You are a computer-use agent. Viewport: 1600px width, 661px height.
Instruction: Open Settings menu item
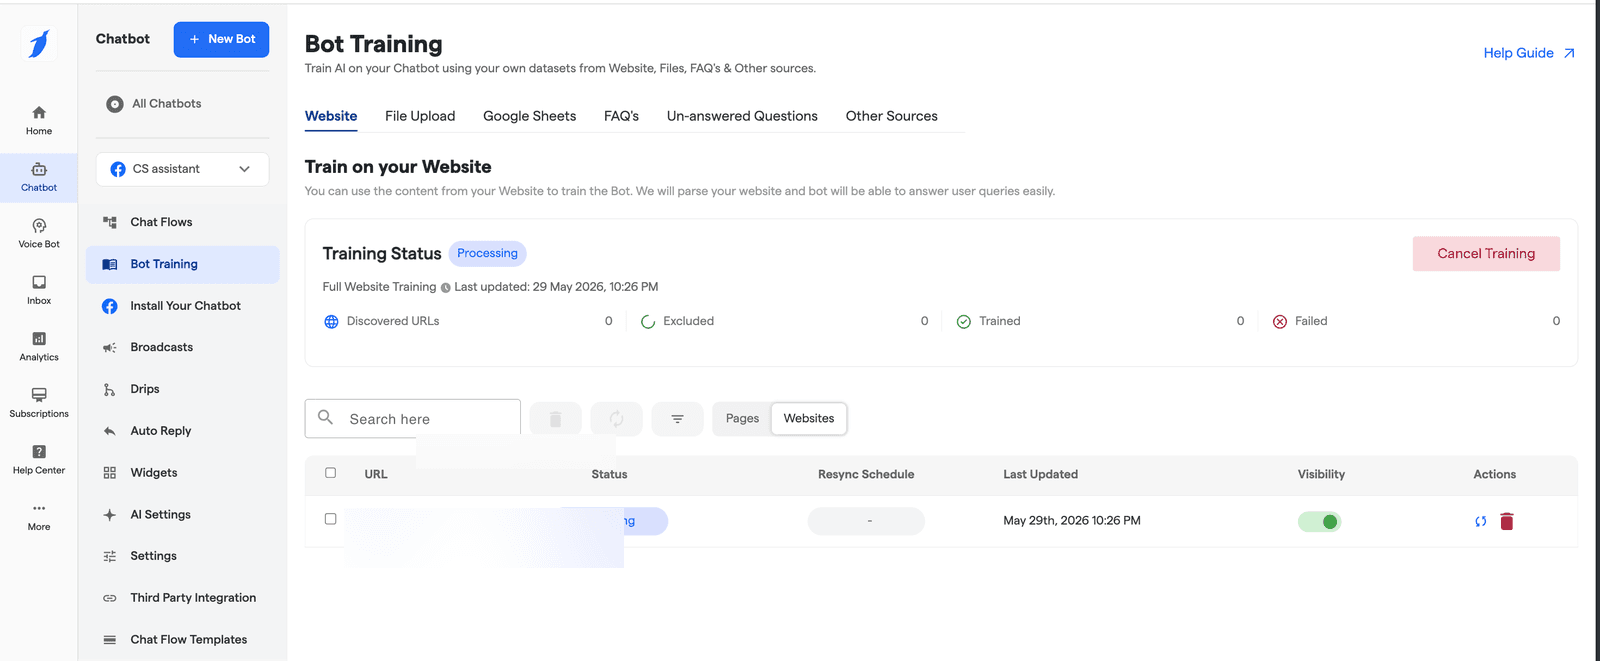coord(183,556)
